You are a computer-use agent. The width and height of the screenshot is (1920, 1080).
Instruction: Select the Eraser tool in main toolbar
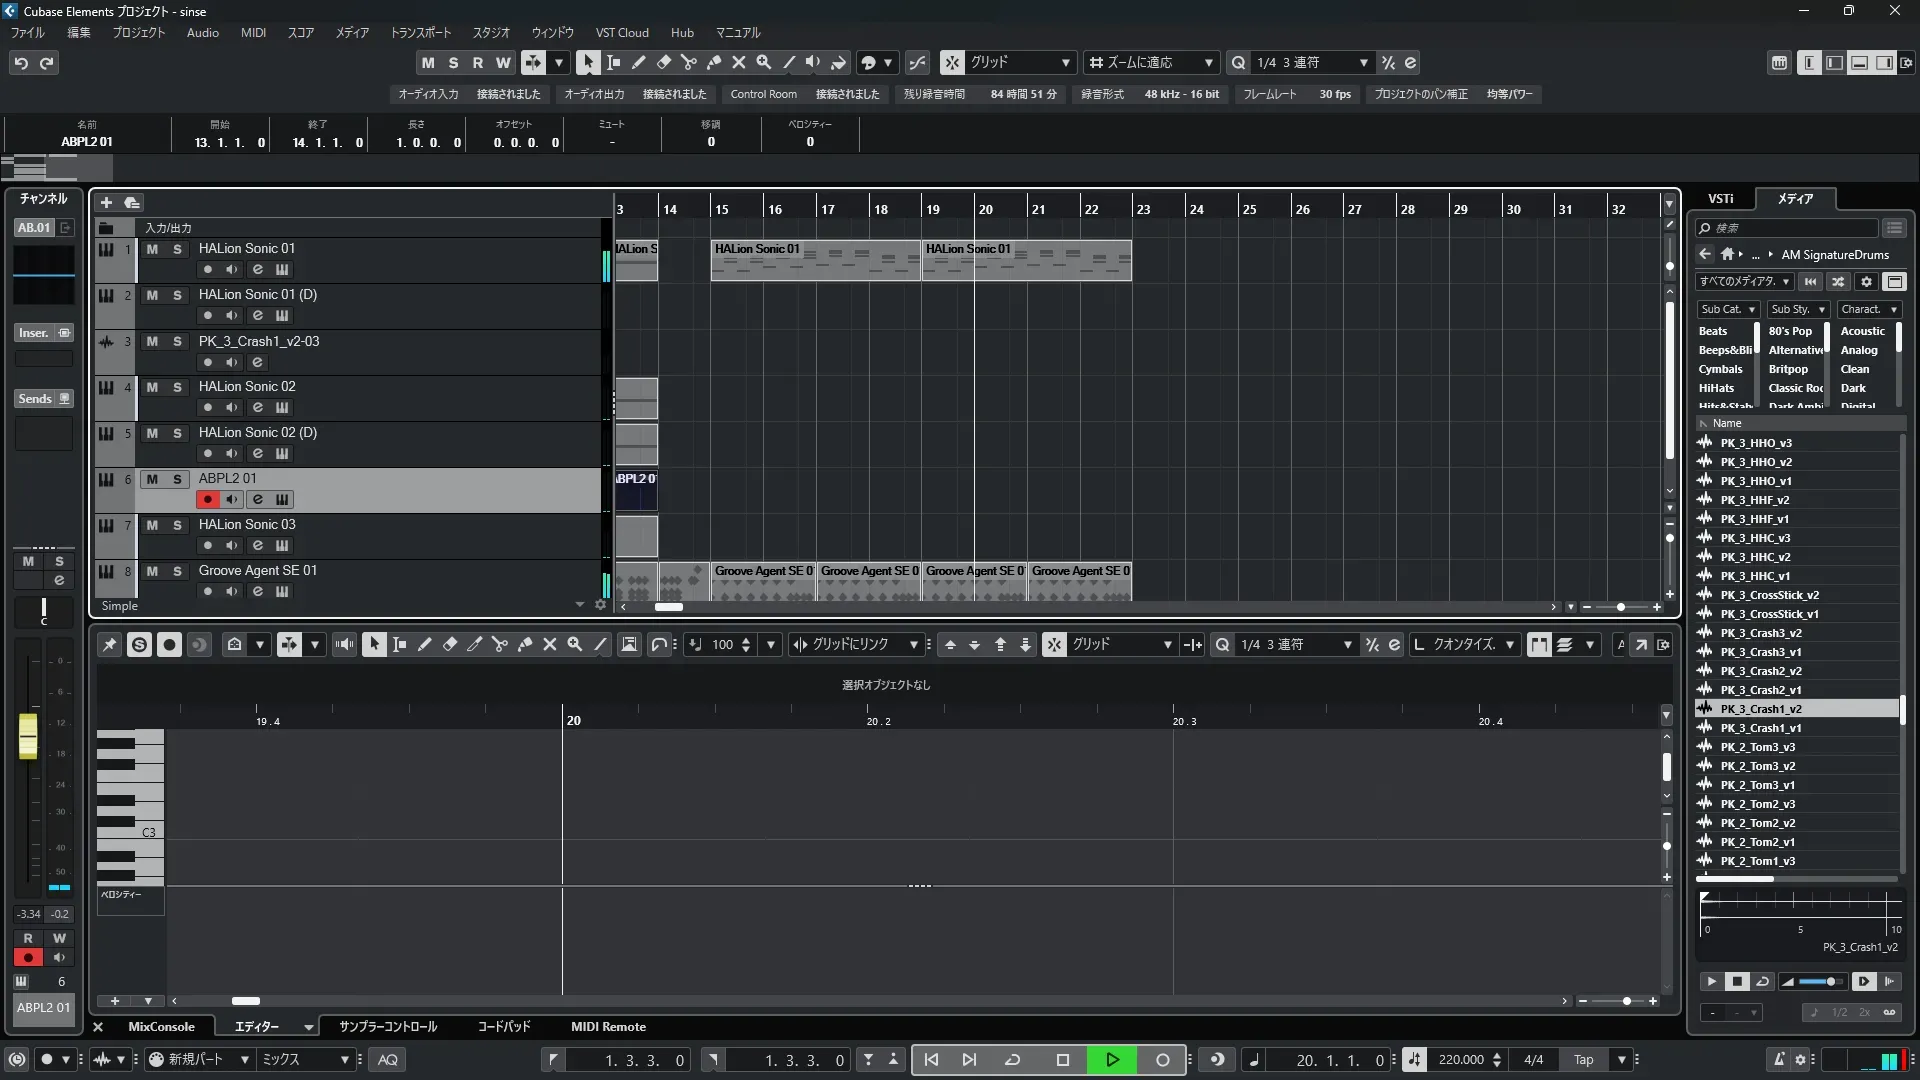coord(664,62)
